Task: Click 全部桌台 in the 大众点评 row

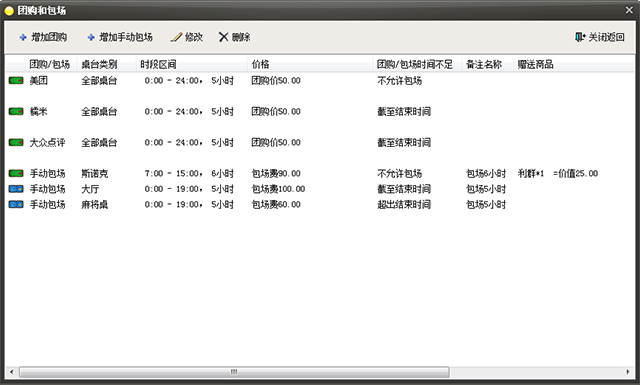Action: 99,143
